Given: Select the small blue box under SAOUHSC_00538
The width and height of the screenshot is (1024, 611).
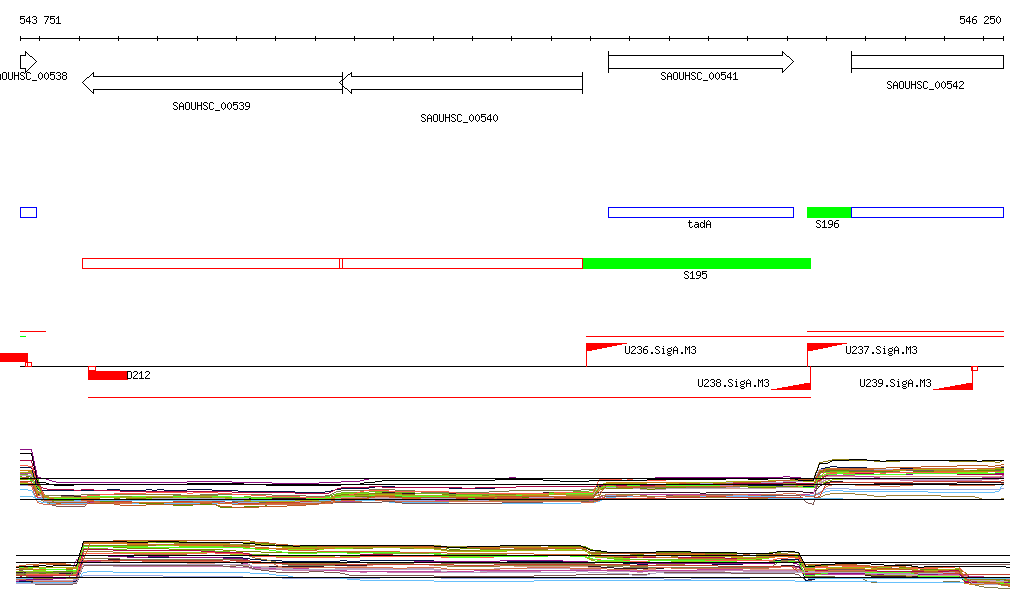Looking at the screenshot, I should click(x=28, y=212).
